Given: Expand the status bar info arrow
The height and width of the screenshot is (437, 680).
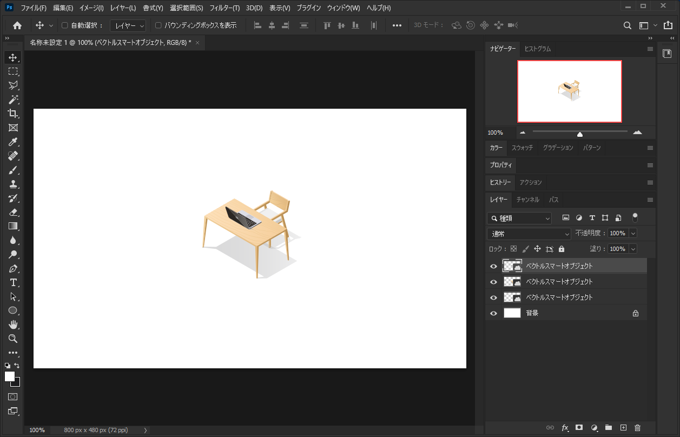Looking at the screenshot, I should (145, 430).
